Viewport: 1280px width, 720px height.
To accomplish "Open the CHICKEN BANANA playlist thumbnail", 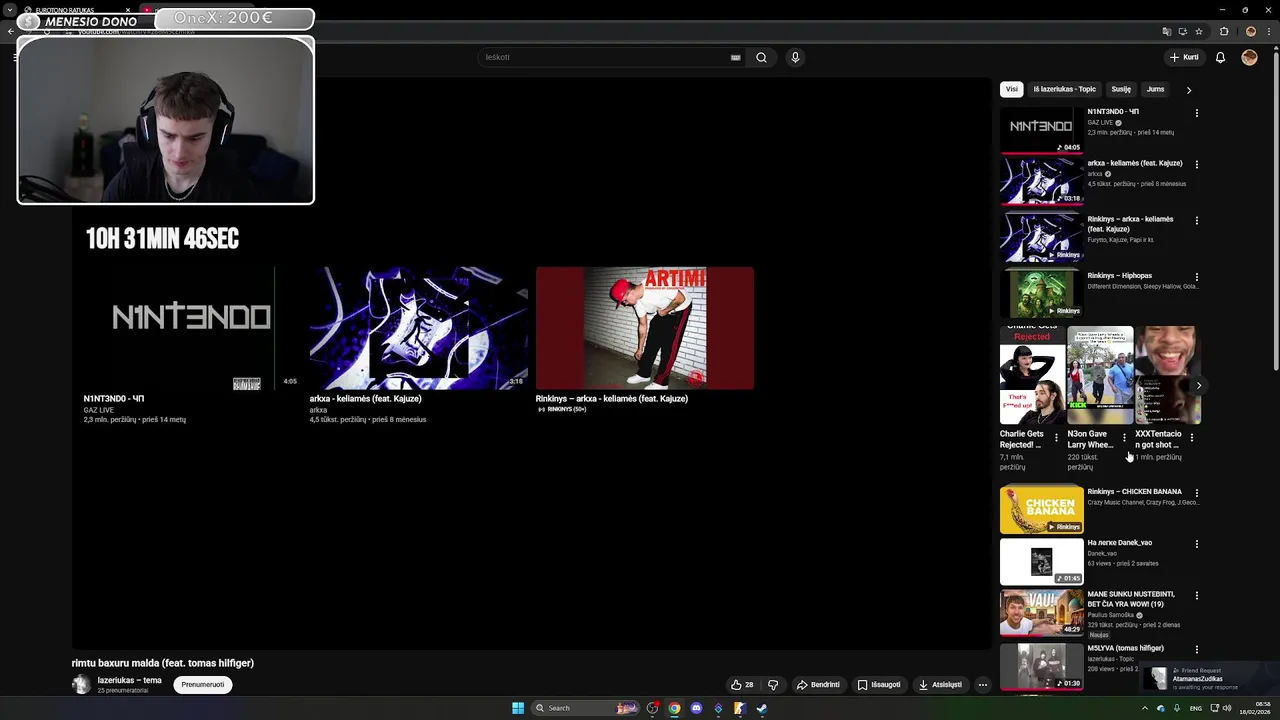I will tap(1041, 509).
